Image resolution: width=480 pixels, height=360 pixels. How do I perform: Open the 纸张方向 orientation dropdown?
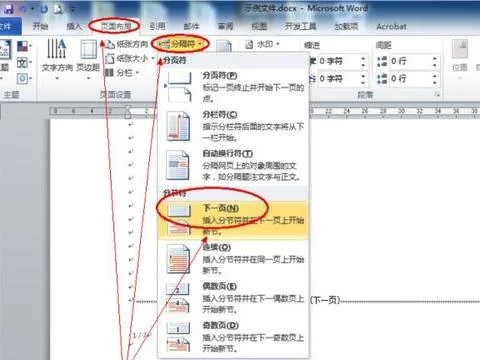click(128, 44)
